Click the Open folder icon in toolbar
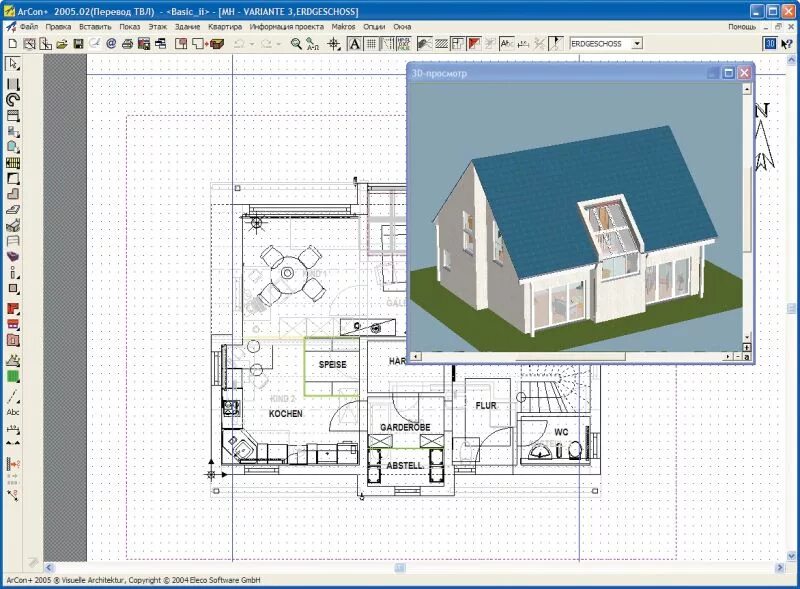This screenshot has width=800, height=589. 62,44
